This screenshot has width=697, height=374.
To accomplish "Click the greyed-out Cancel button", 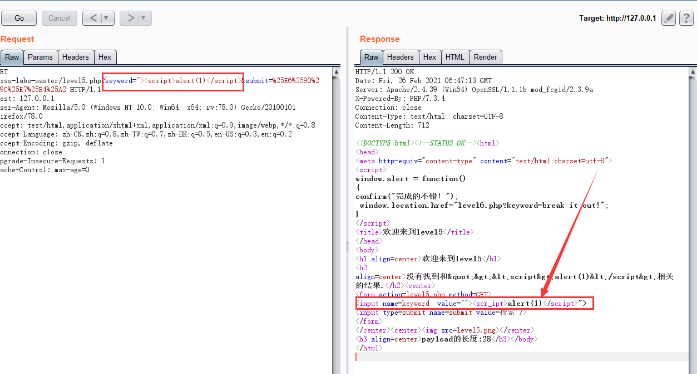I will [59, 18].
